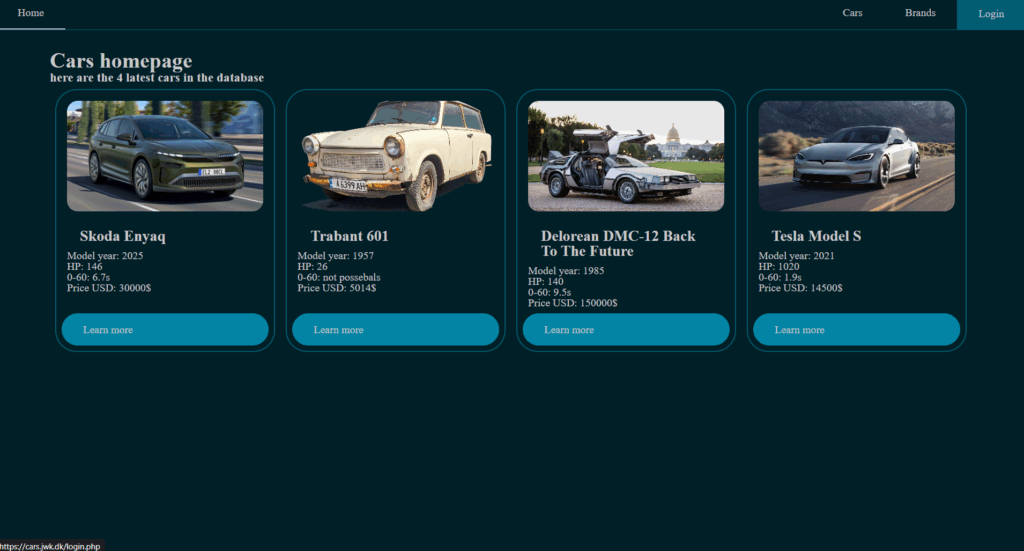Select the Tesla Model S title

coord(816,236)
